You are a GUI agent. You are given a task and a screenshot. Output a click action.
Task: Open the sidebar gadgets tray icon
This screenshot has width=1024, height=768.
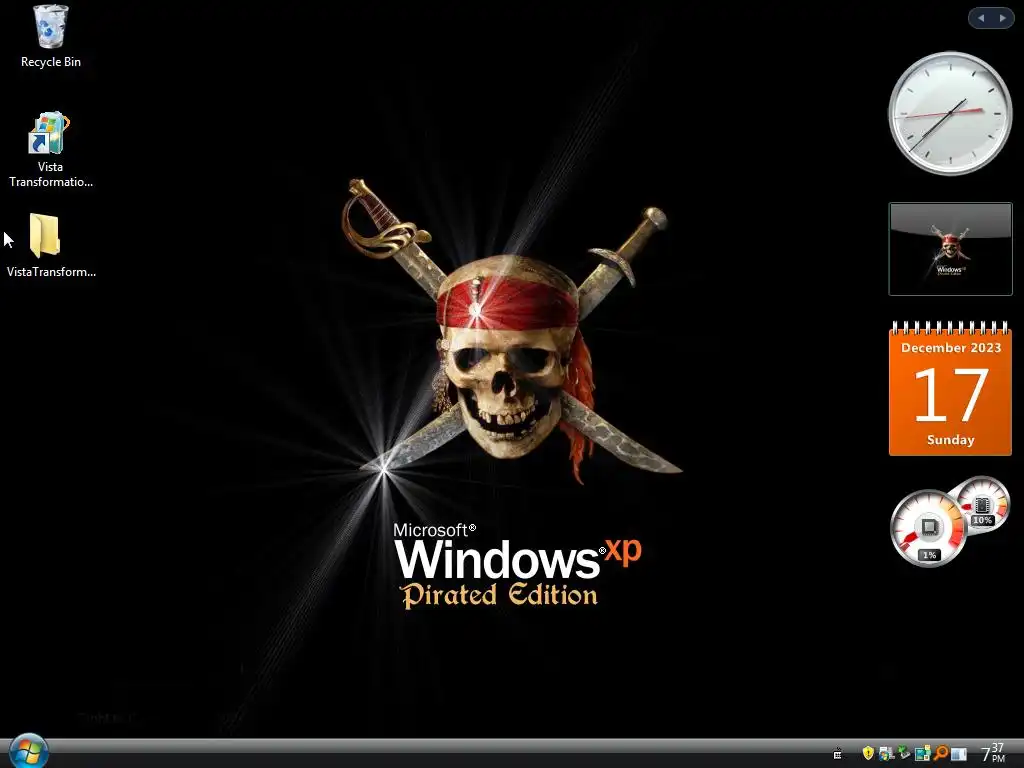tap(923, 753)
